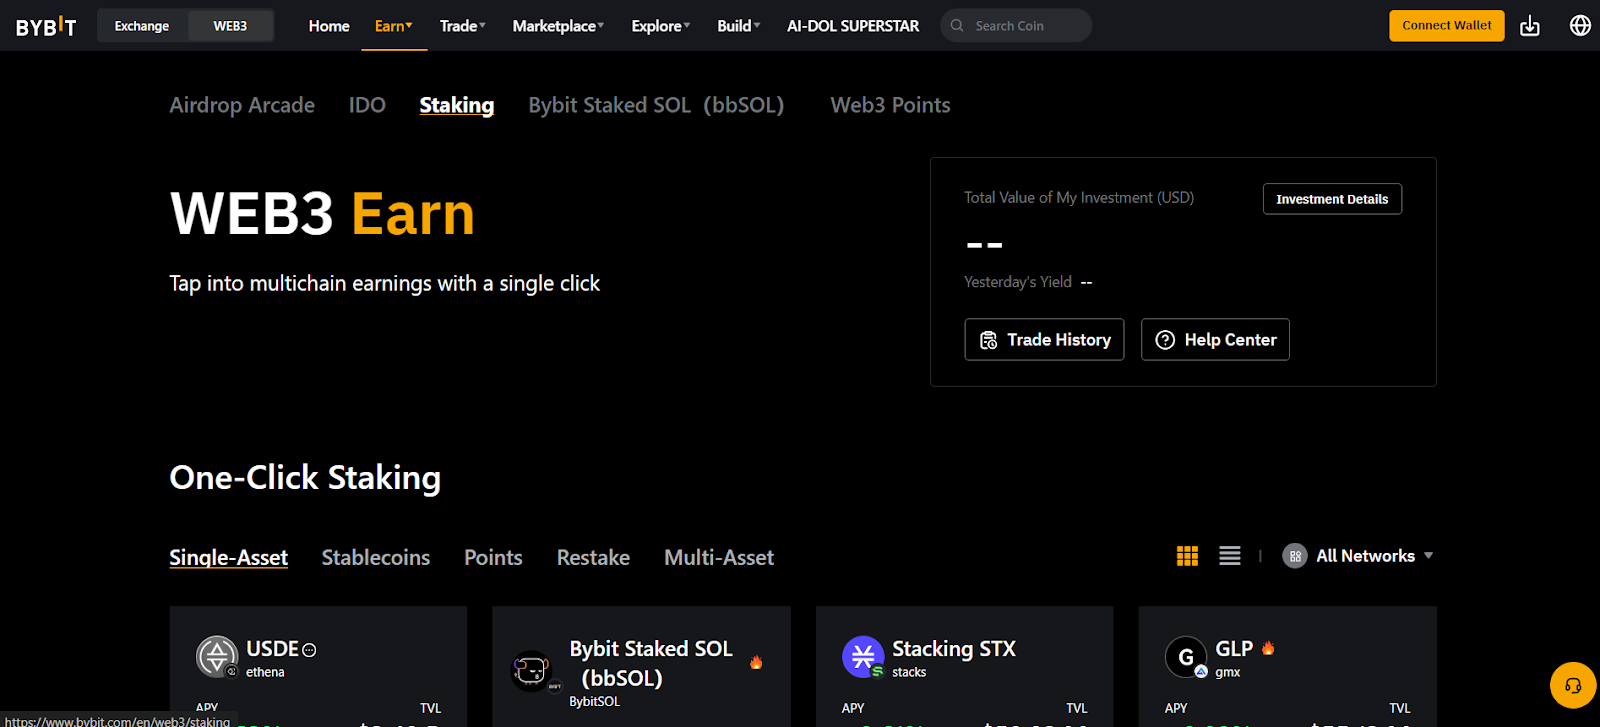Viewport: 1600px width, 727px height.
Task: Expand the All Networks dropdown
Action: pyautogui.click(x=1358, y=556)
